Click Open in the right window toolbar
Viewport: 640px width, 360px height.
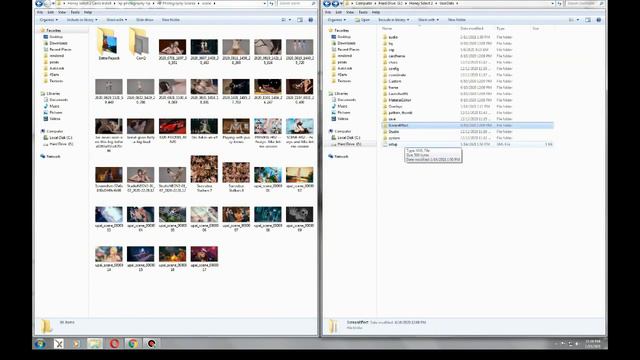(x=362, y=20)
